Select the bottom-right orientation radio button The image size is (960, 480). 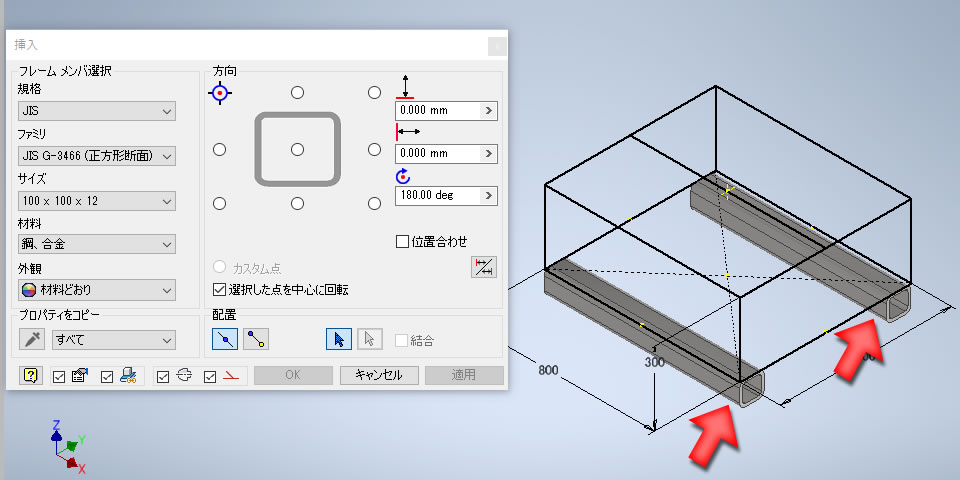pos(375,203)
